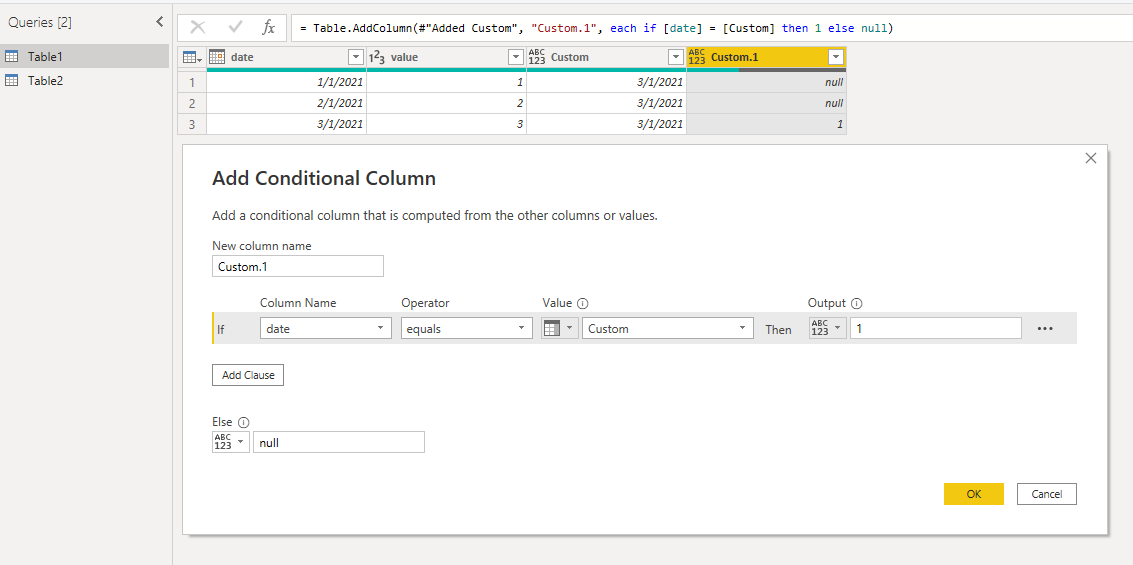The width and height of the screenshot is (1133, 565).
Task: Click the fx function icon
Action: click(x=268, y=27)
